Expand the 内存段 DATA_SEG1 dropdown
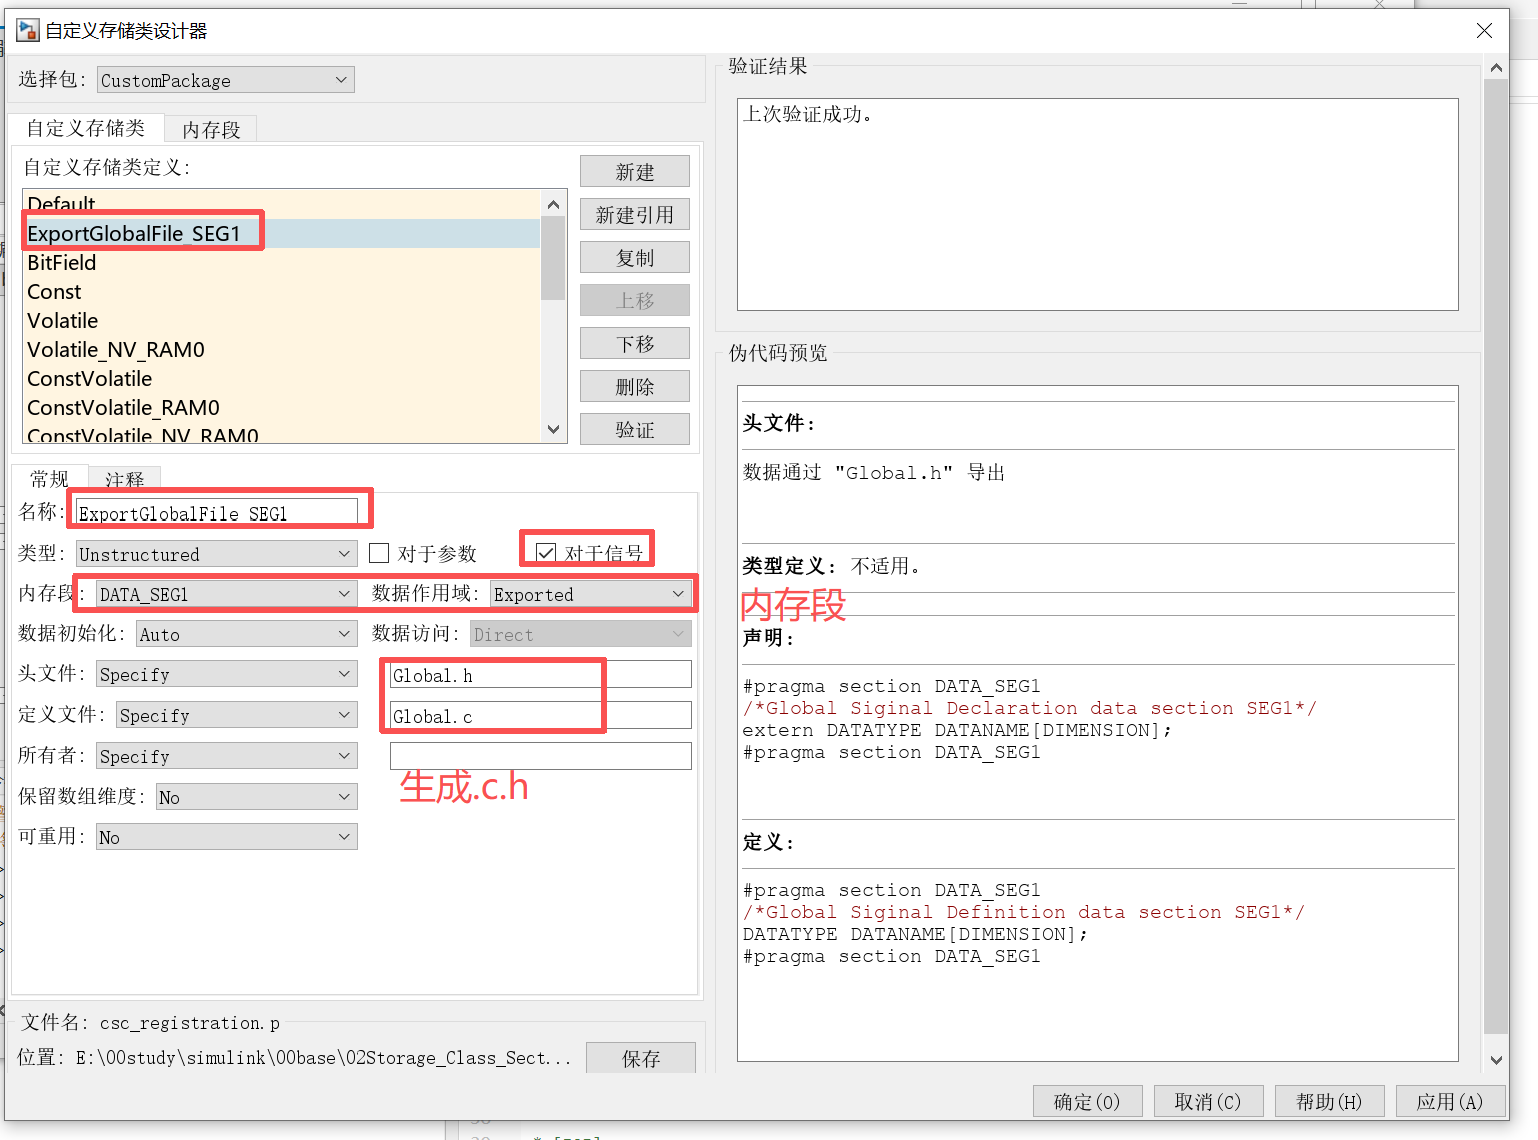 pyautogui.click(x=227, y=594)
